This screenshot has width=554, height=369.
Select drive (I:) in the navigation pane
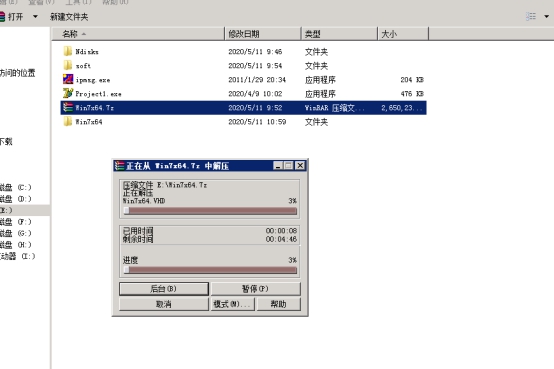click(18, 256)
